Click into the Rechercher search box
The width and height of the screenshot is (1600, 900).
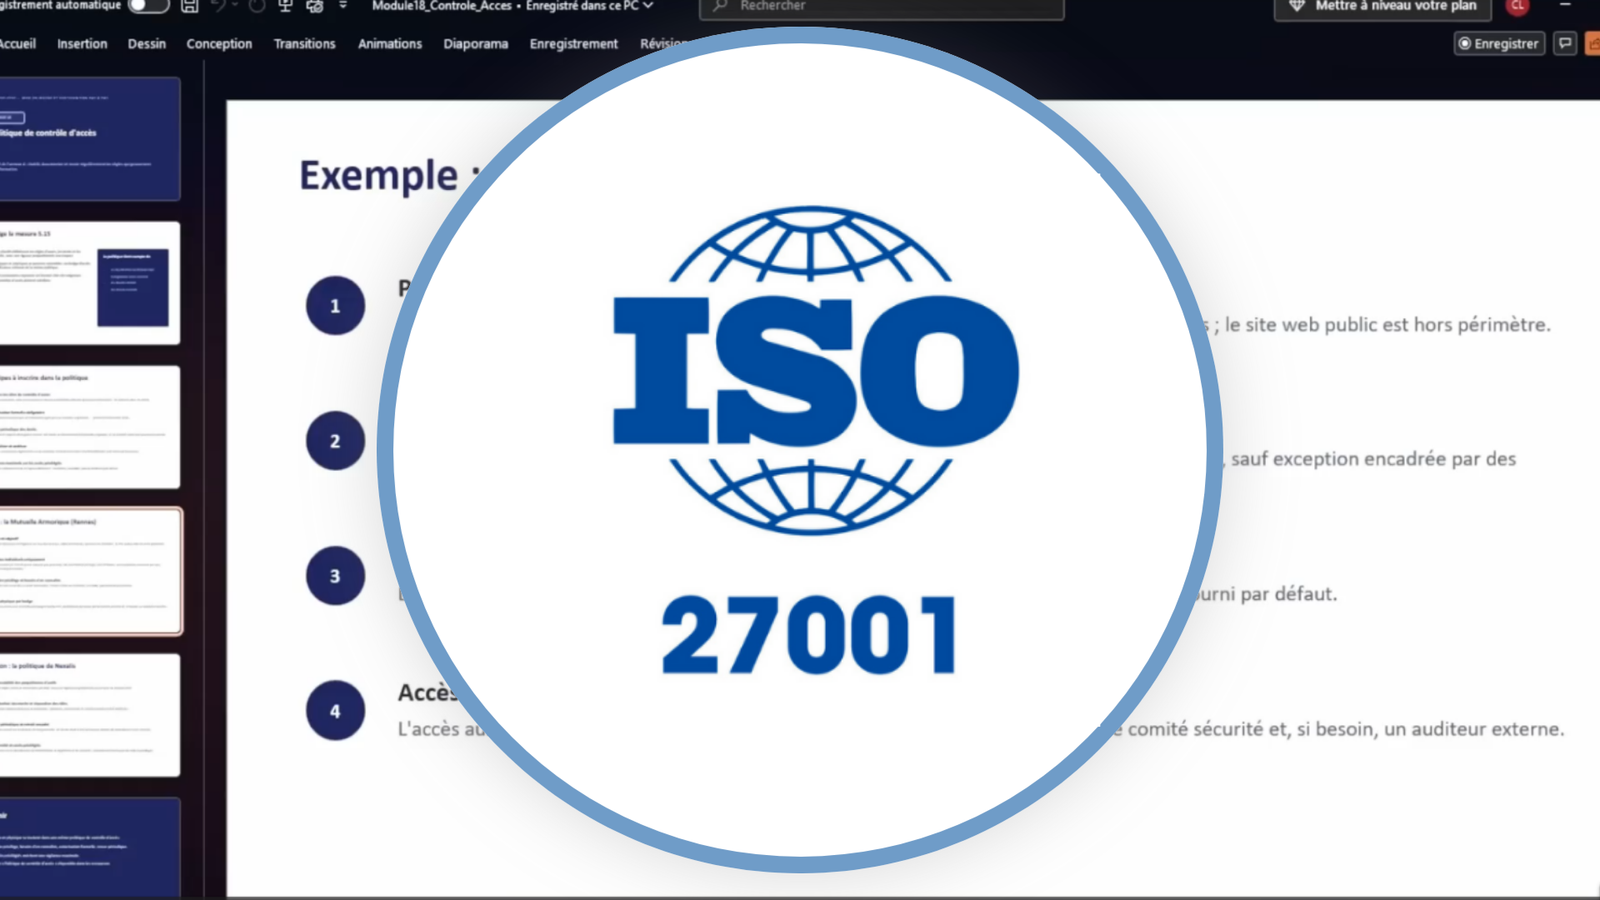882,8
